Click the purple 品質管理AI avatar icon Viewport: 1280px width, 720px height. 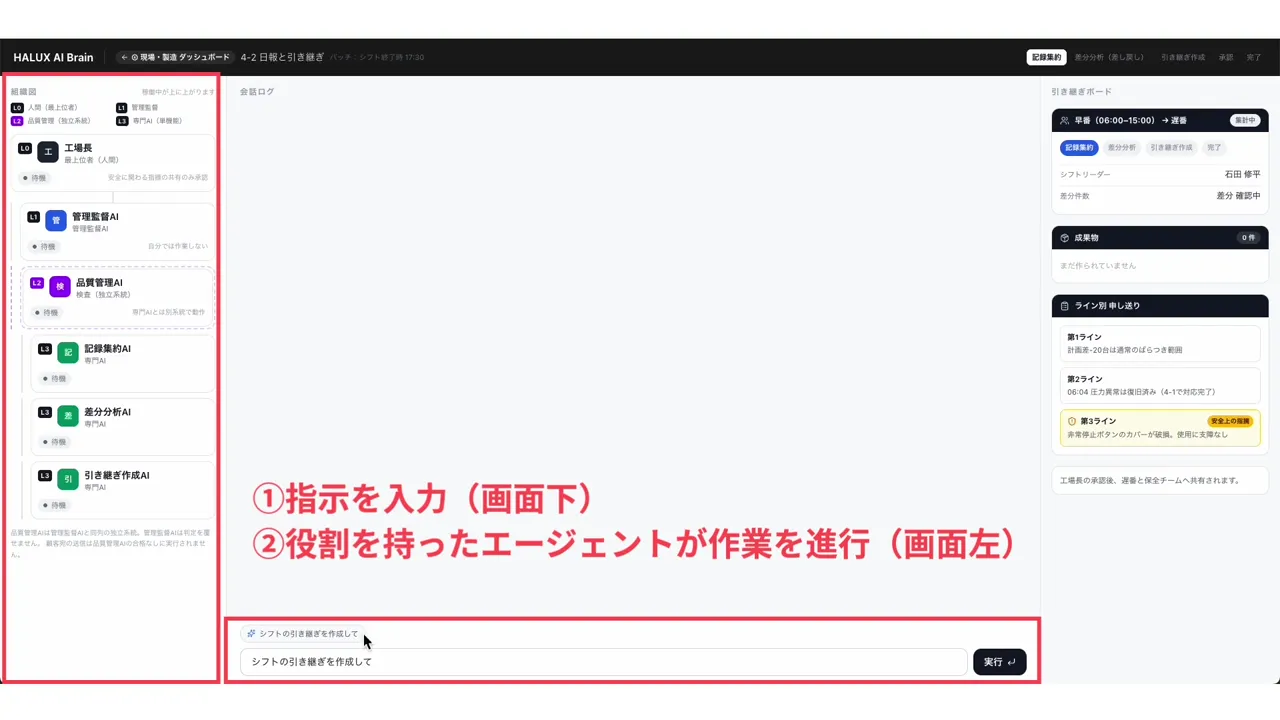(x=60, y=287)
